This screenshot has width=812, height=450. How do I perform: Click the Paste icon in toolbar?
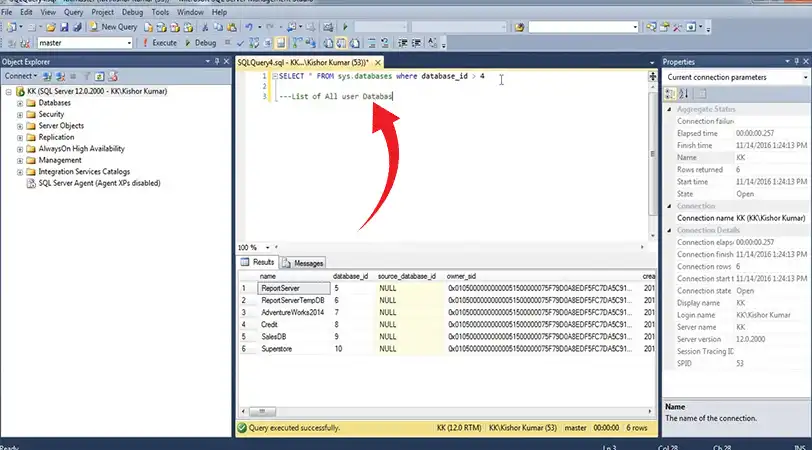click(x=231, y=27)
